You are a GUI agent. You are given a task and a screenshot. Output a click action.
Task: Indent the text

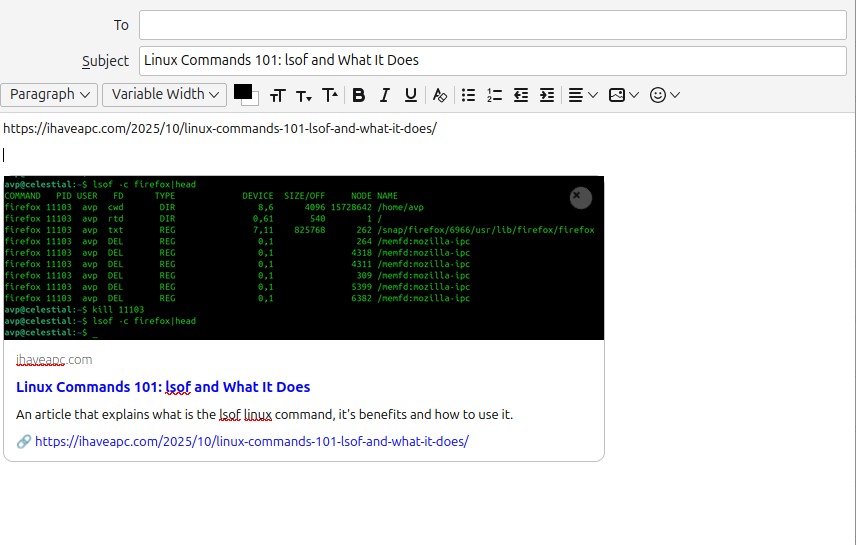tap(546, 95)
